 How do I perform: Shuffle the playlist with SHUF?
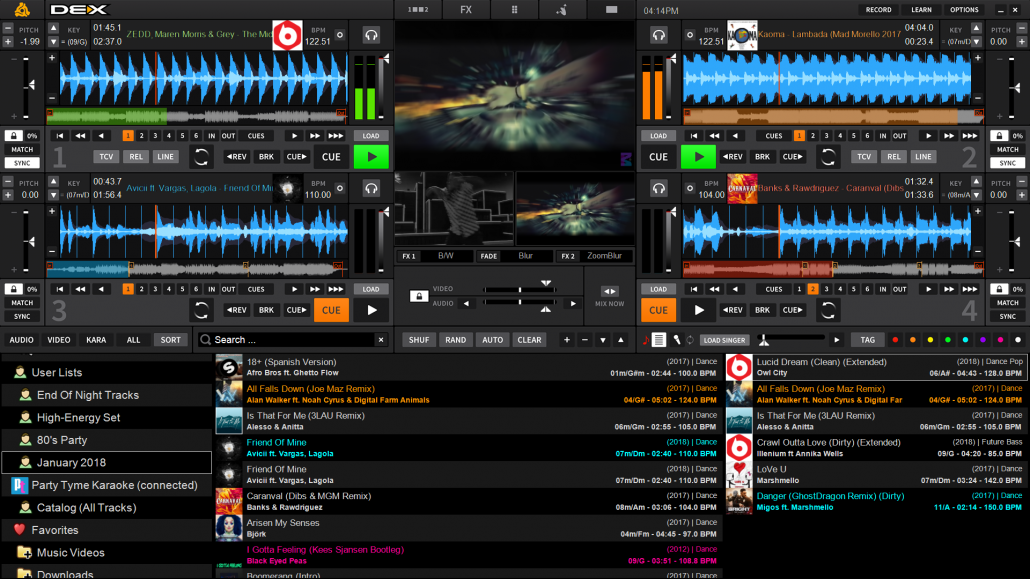[419, 340]
